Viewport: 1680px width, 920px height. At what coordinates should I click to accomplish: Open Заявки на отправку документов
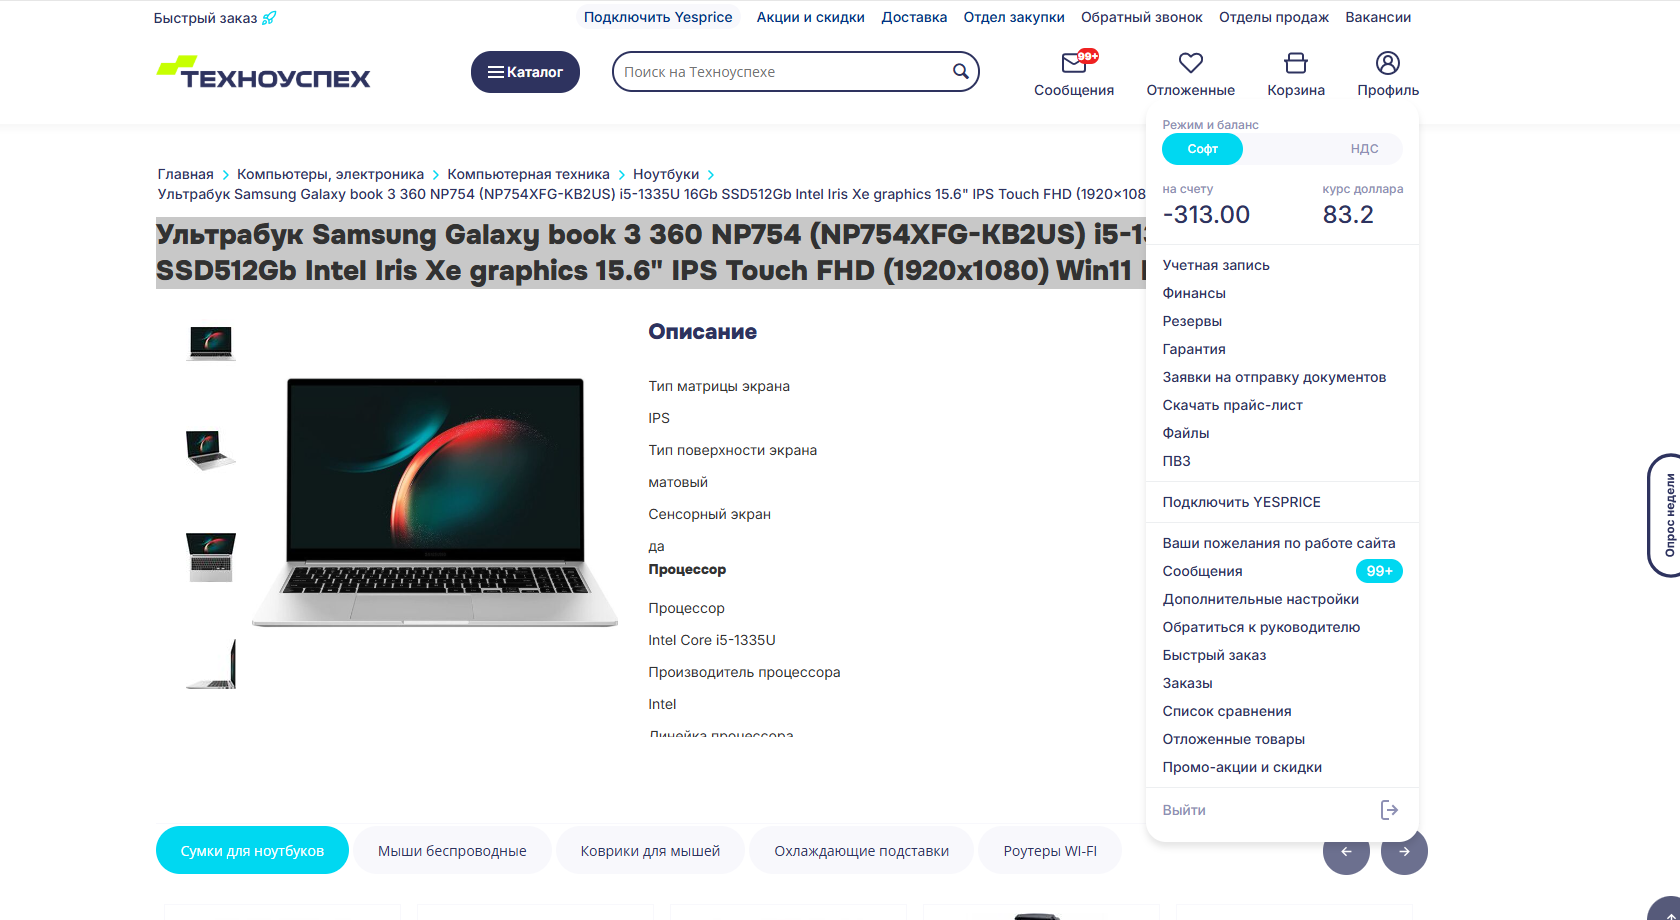coord(1274,377)
